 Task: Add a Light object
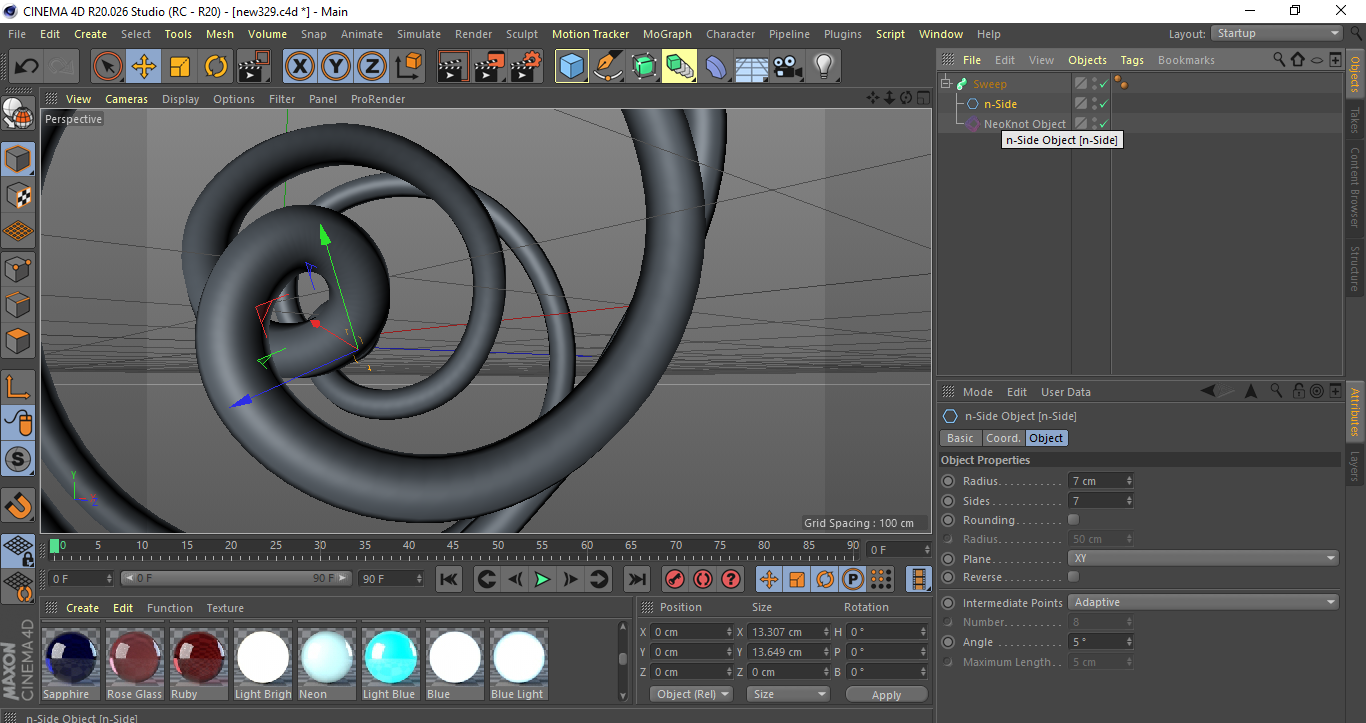pos(824,67)
